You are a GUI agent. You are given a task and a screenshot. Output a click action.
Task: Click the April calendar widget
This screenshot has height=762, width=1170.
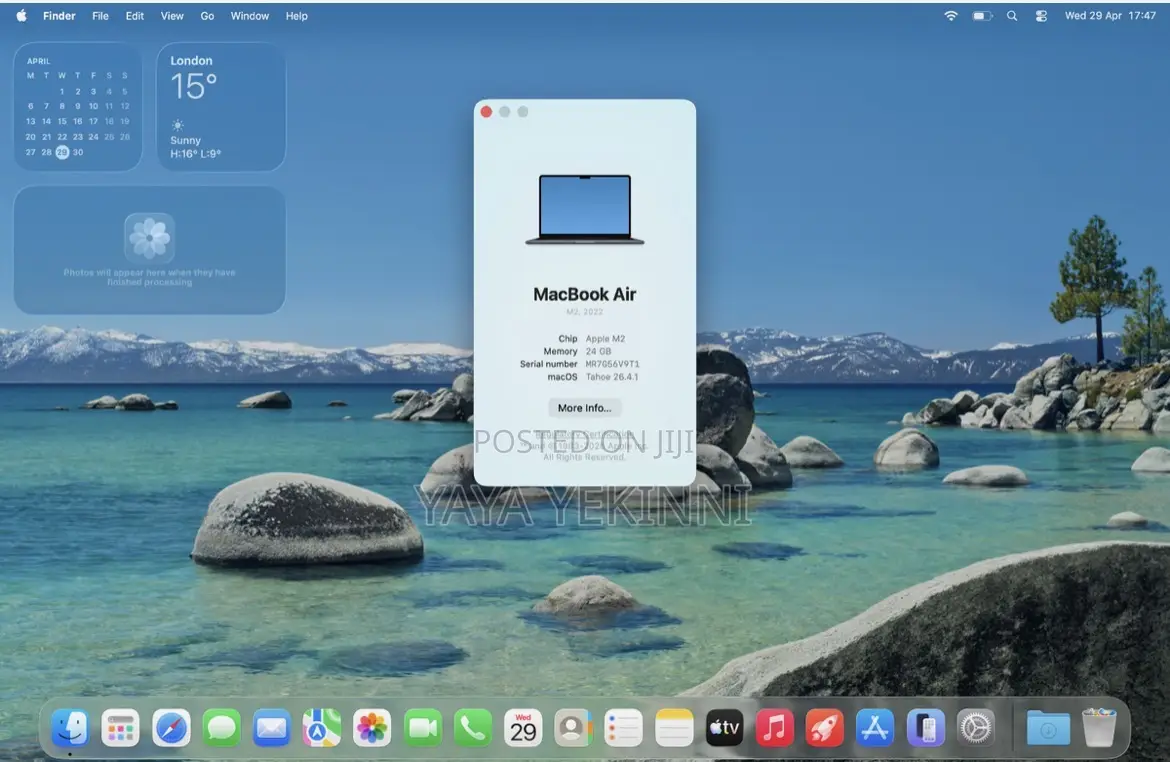pyautogui.click(x=78, y=107)
